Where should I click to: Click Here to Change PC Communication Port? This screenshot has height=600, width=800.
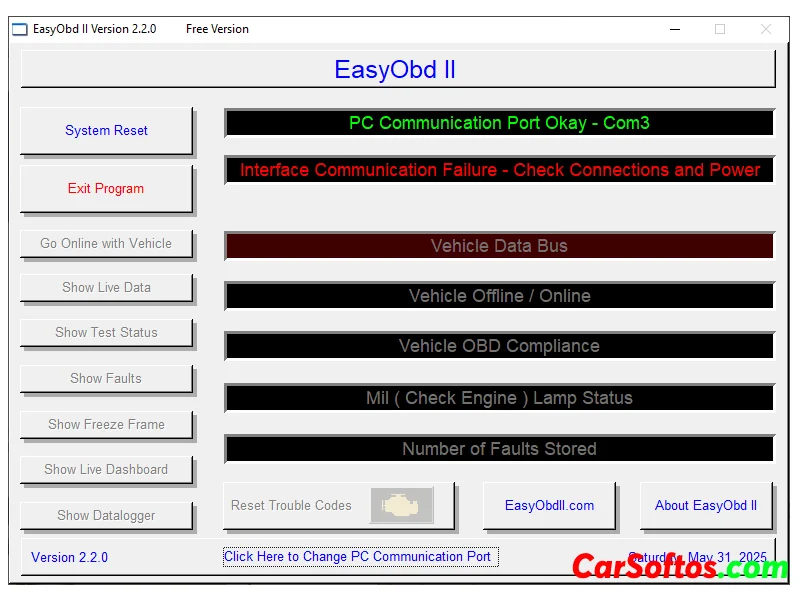(x=358, y=557)
